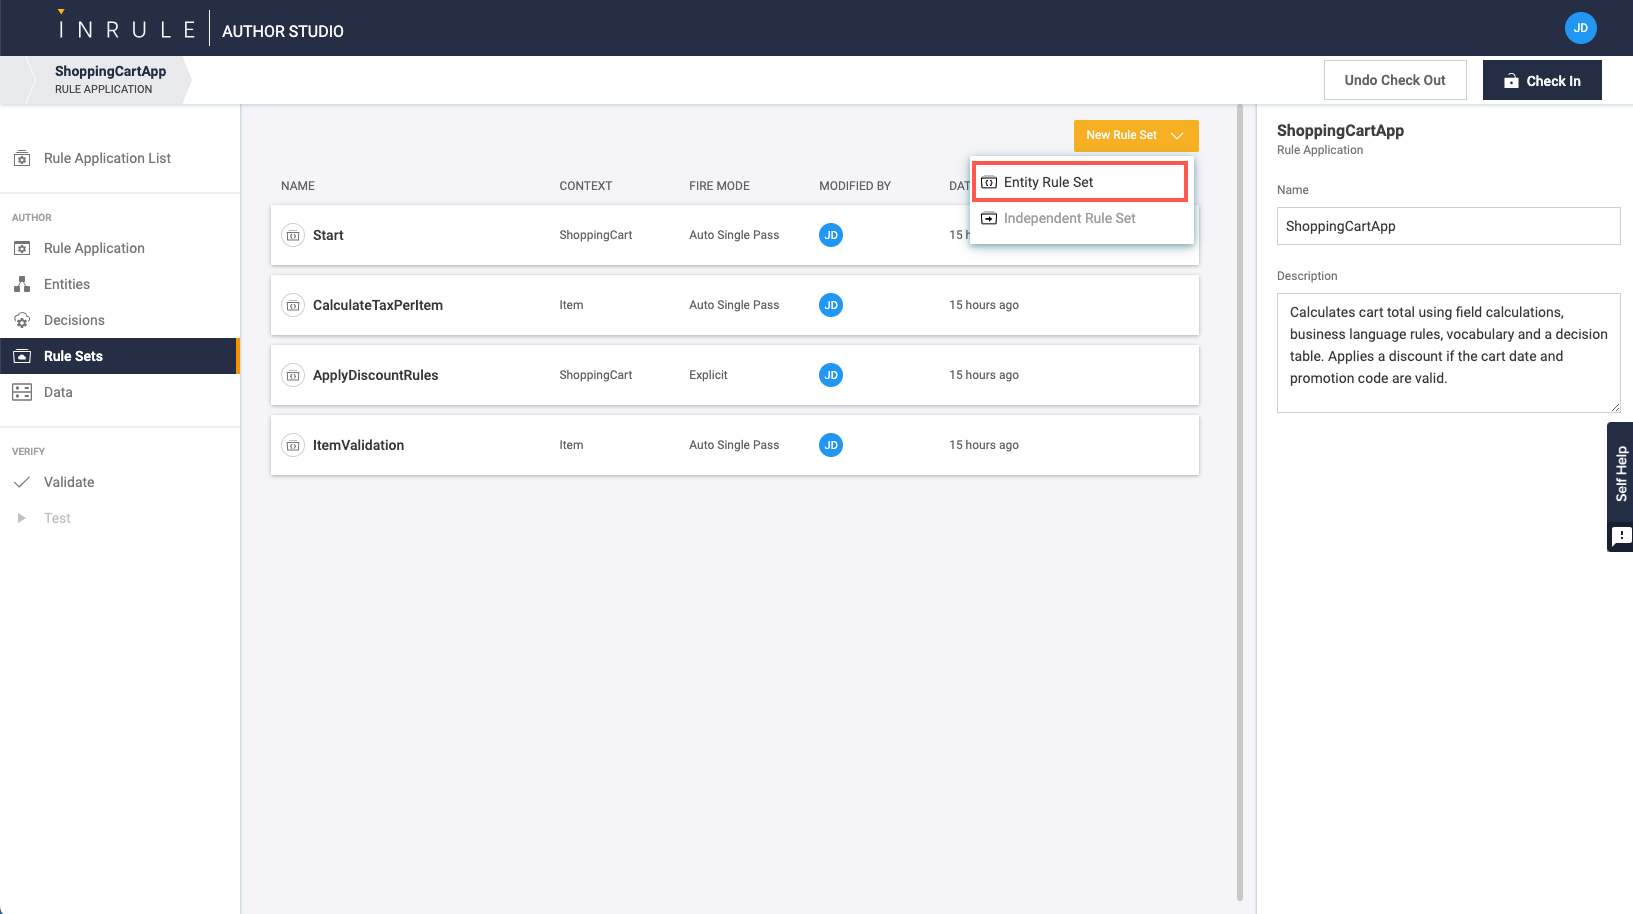Click the JD avatar in the ApplyDiscountRules row
1633x914 pixels.
pos(830,375)
